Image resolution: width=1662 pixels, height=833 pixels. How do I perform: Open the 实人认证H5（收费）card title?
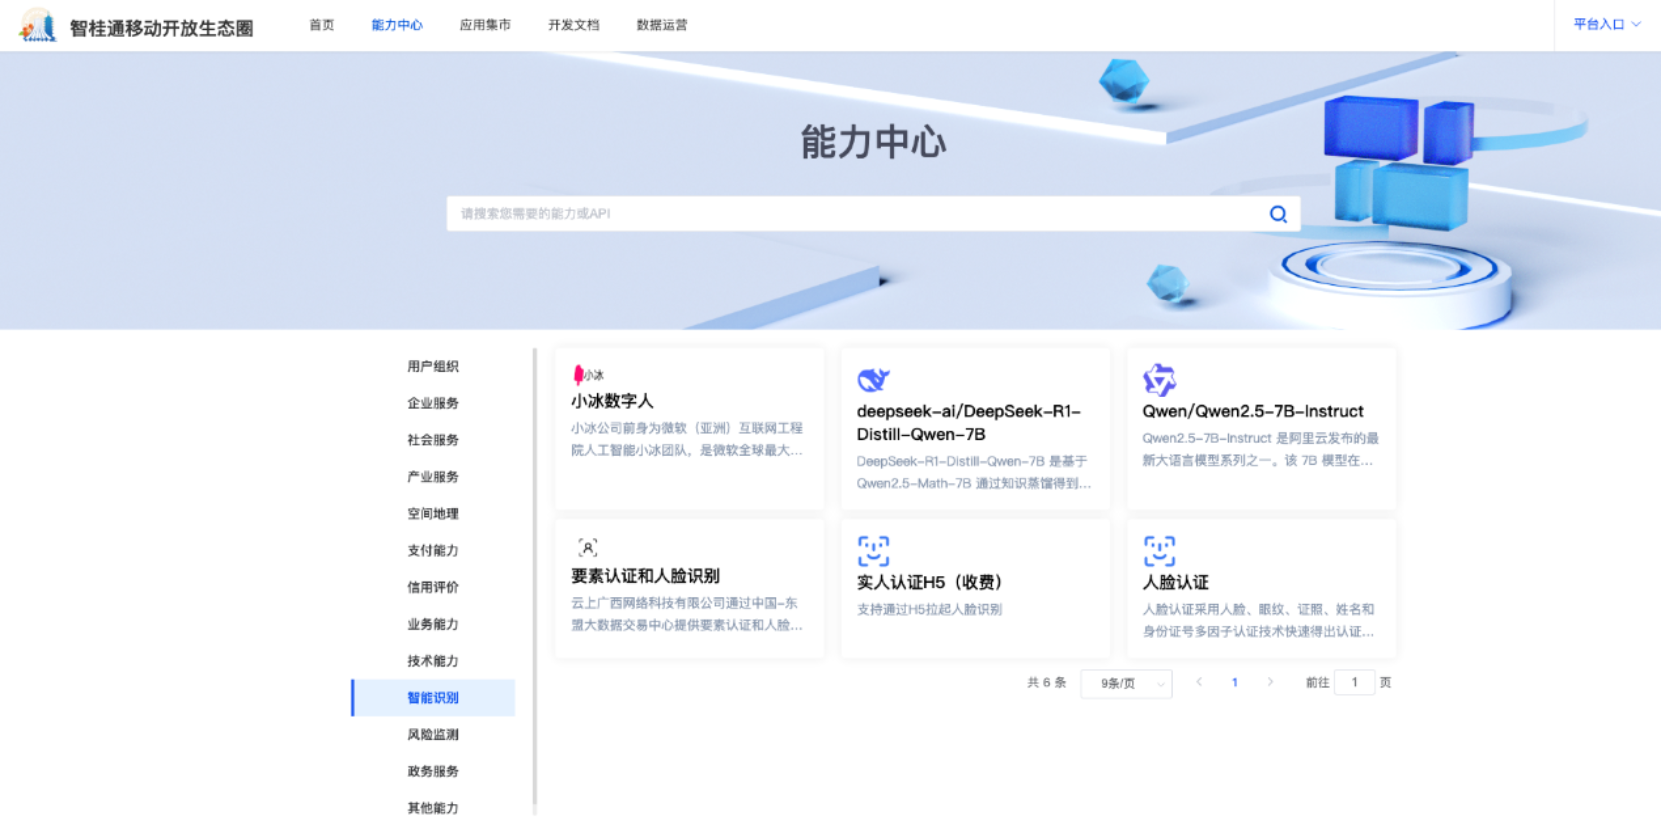tap(930, 582)
